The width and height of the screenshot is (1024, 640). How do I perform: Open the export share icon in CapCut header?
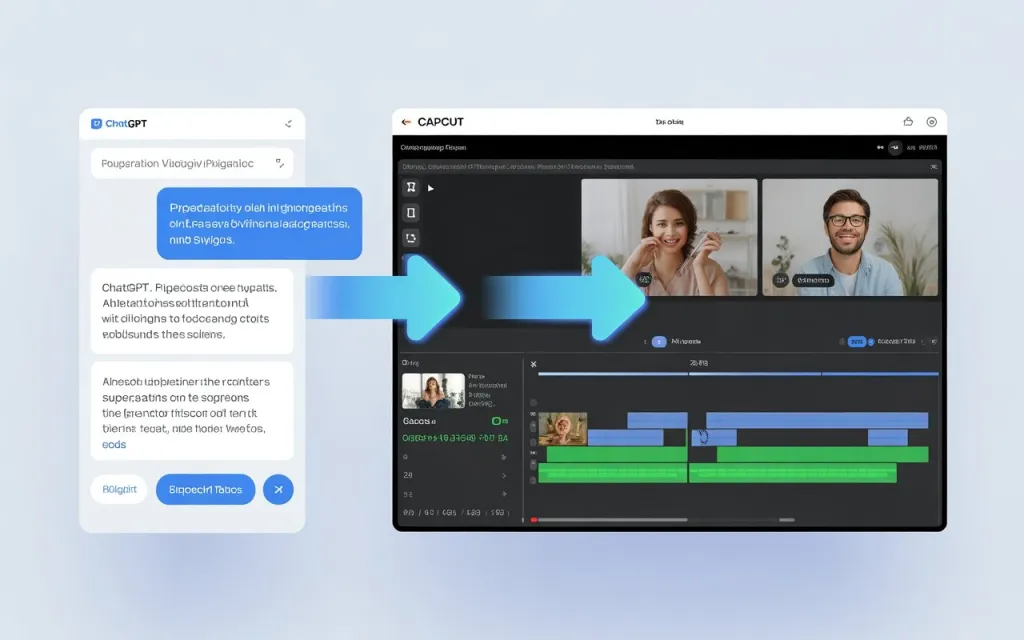pyautogui.click(x=908, y=121)
